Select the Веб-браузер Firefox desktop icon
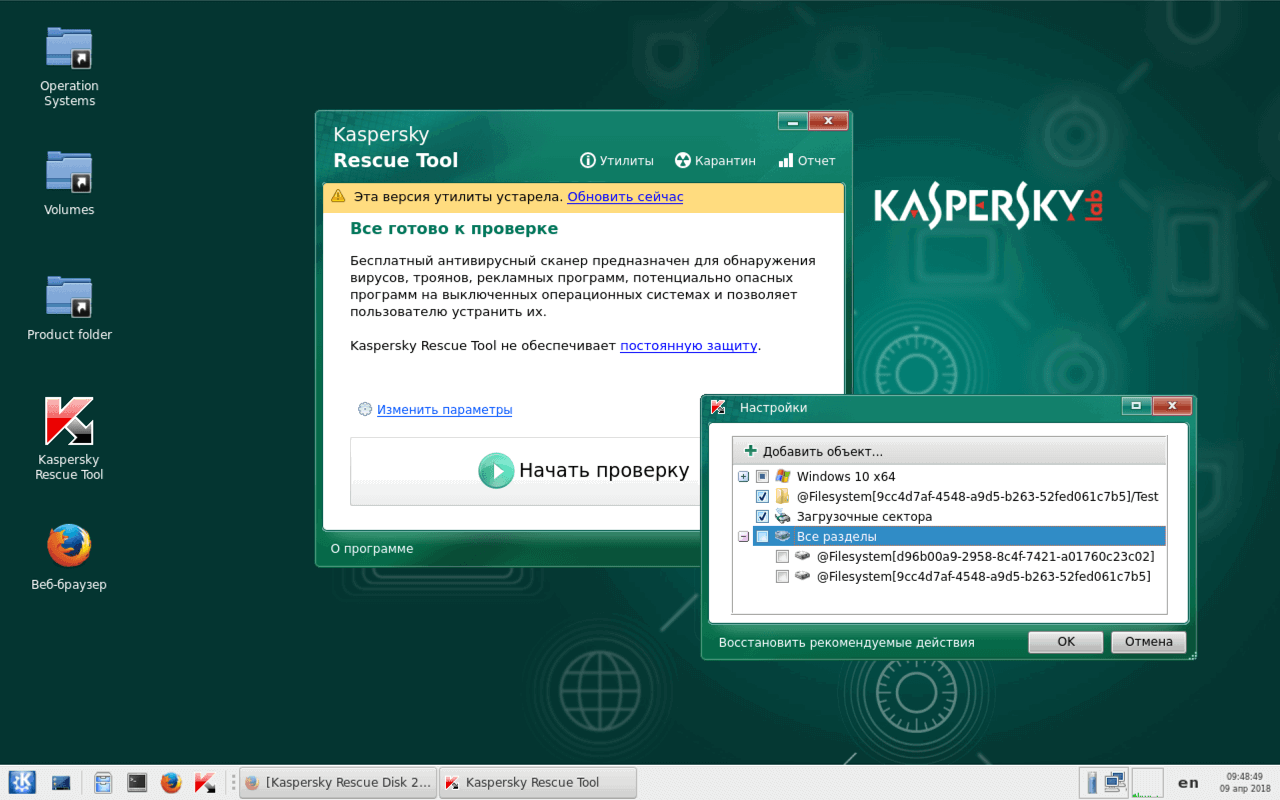 pos(69,556)
